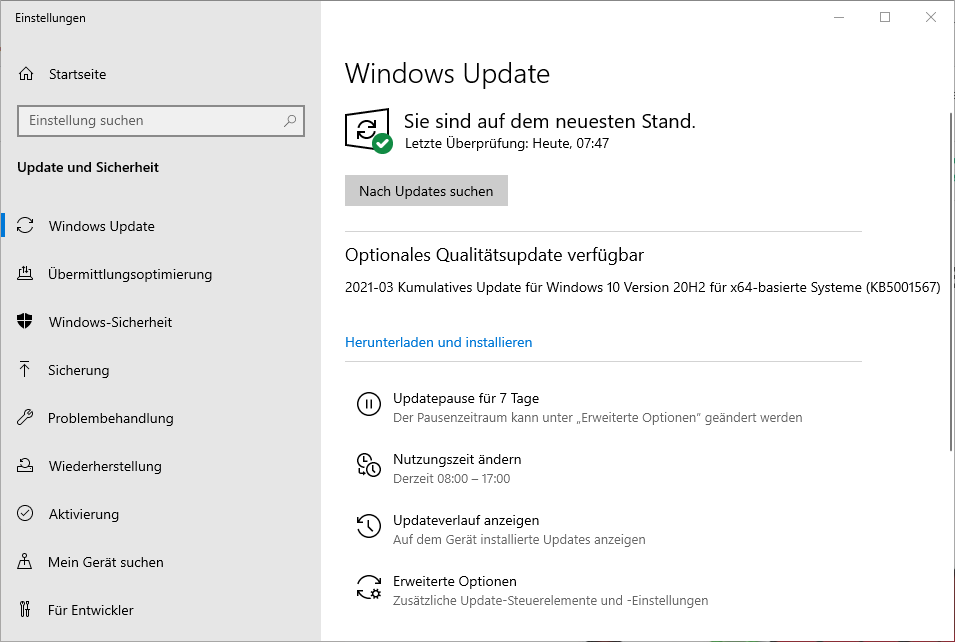Open the Aktivierung settings page
Viewport: 955px width, 642px height.
[83, 514]
